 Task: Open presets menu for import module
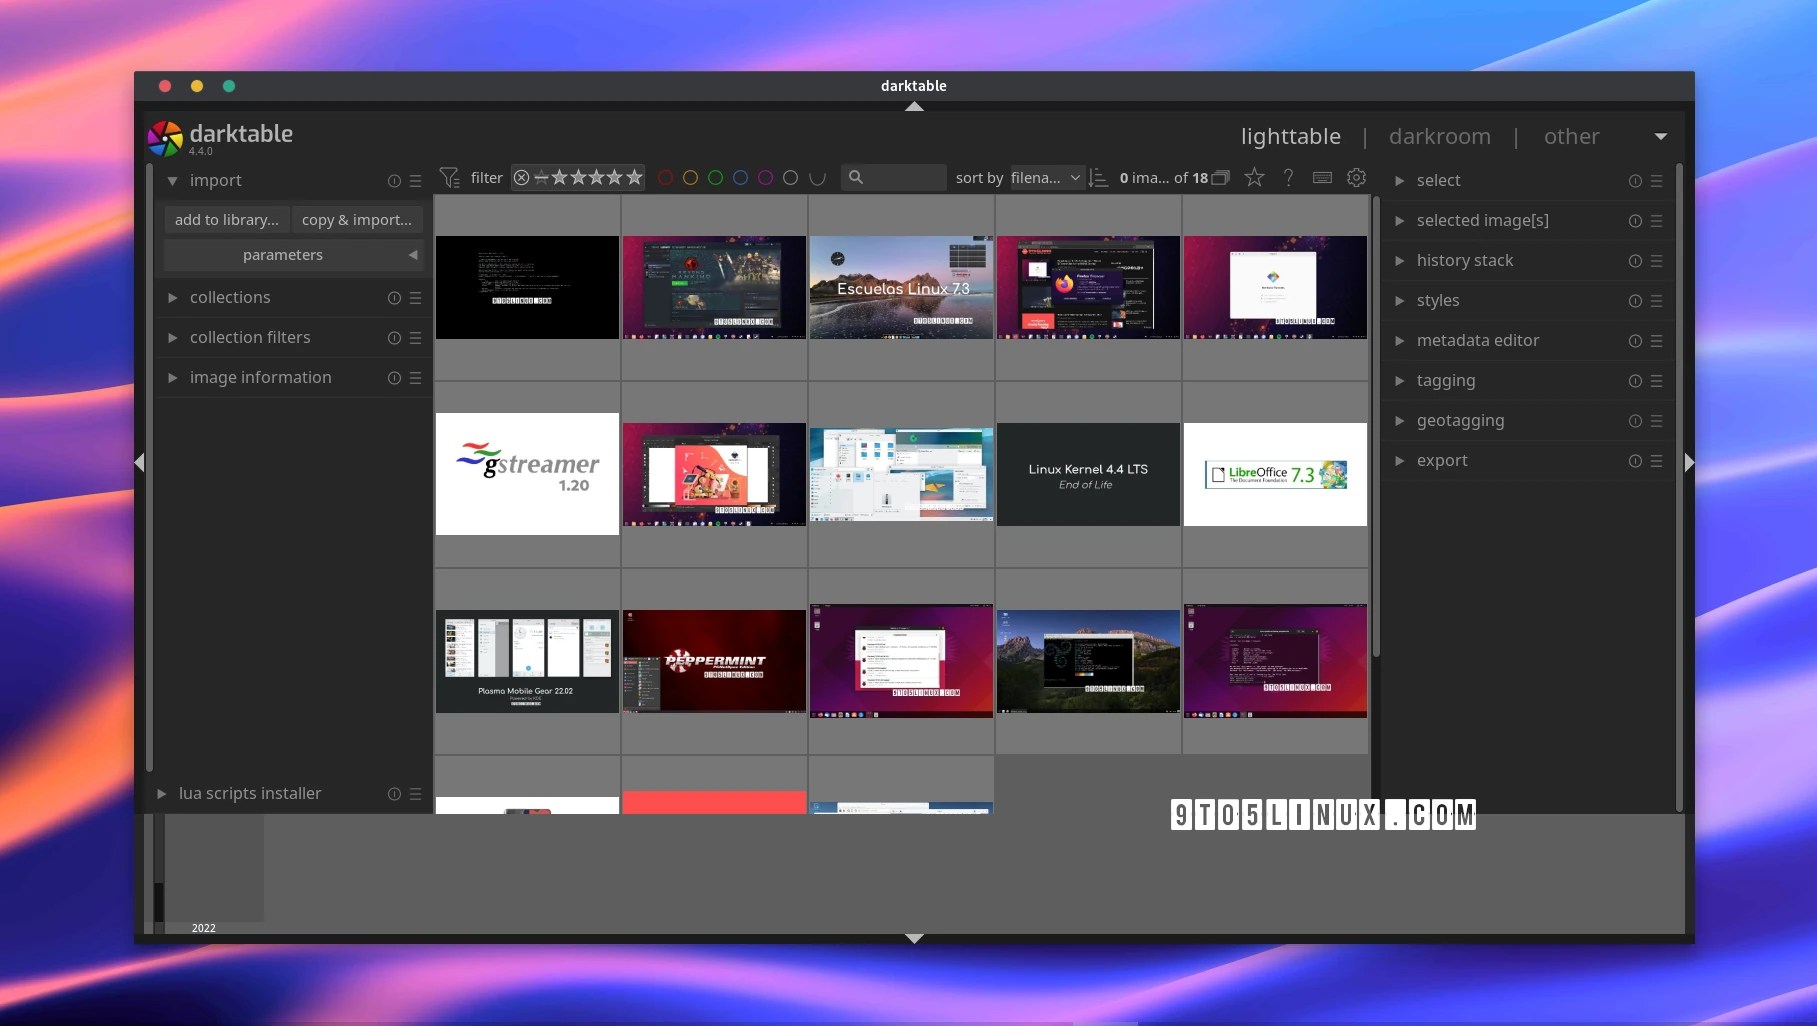click(415, 181)
